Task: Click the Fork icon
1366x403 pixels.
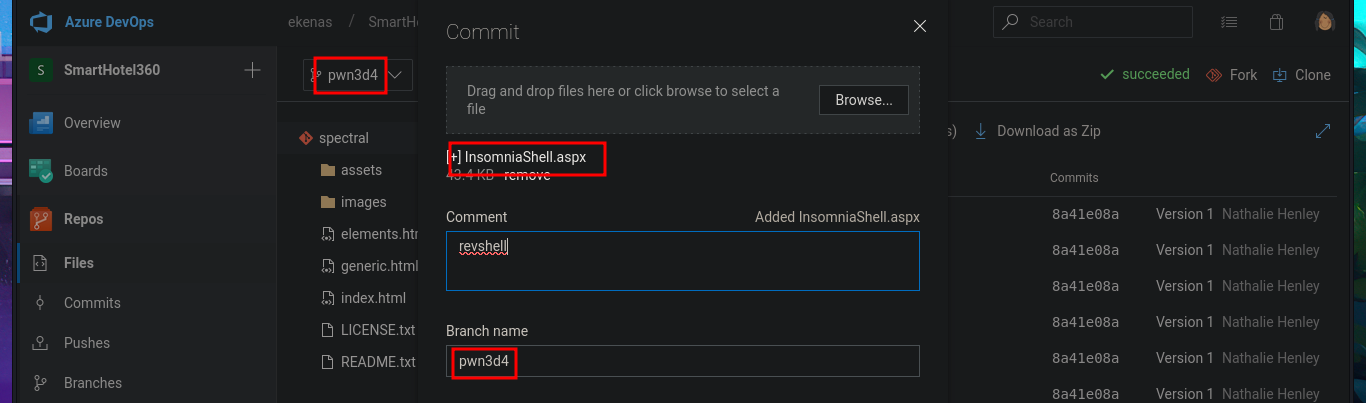Action: pos(1215,75)
